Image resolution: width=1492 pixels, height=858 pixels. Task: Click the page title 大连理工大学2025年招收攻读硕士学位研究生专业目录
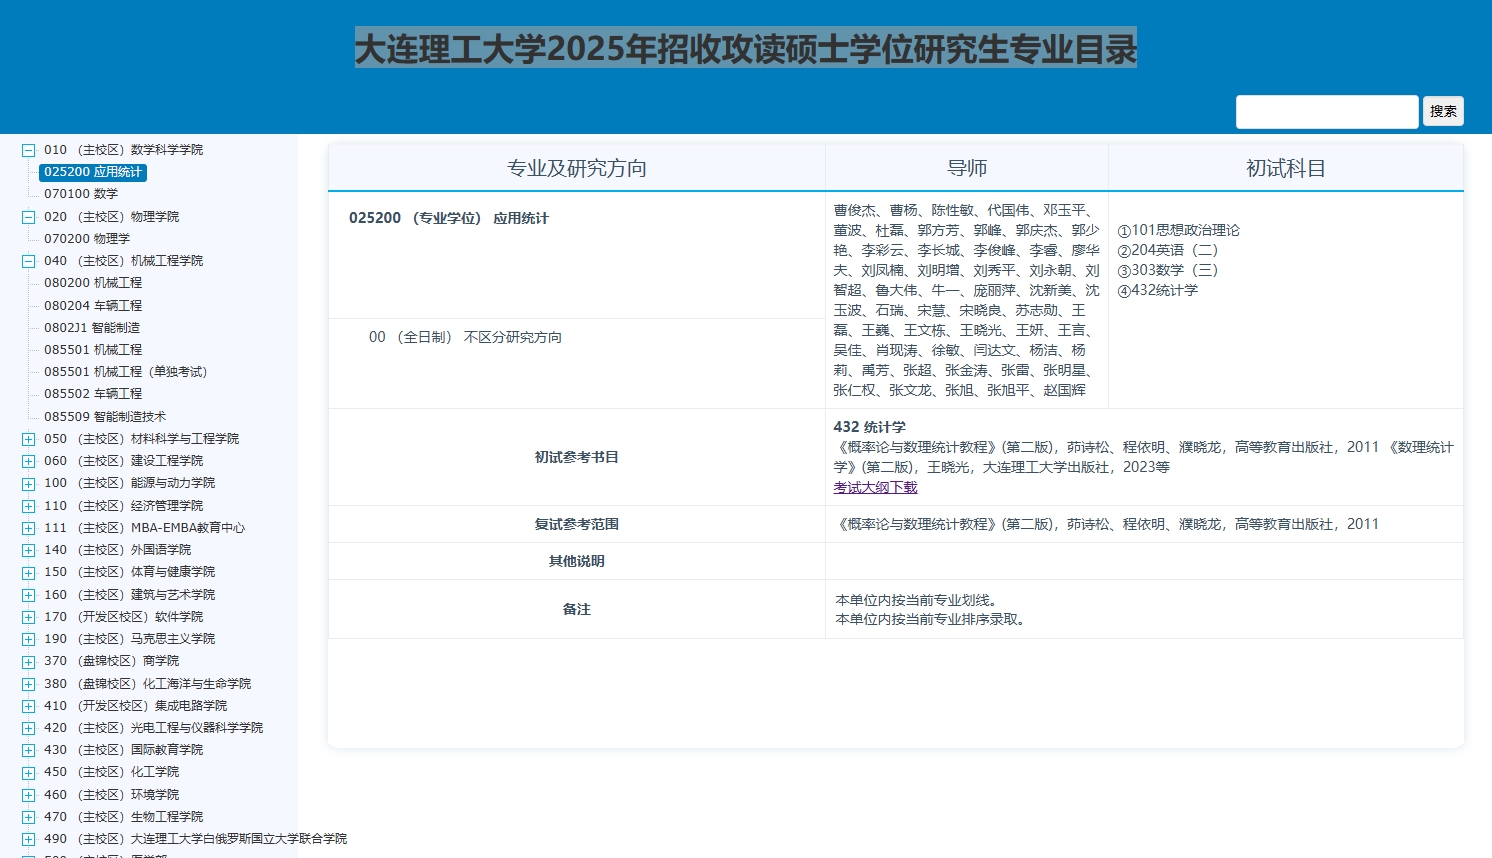click(x=746, y=48)
